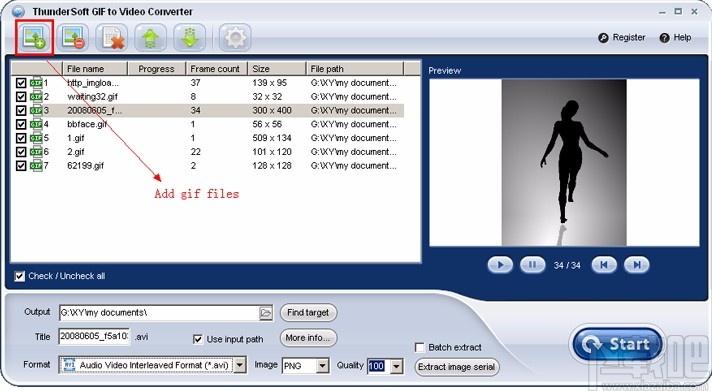Image resolution: width=712 pixels, height=391 pixels.
Task: Move selected file up with green arrow
Action: coord(150,38)
